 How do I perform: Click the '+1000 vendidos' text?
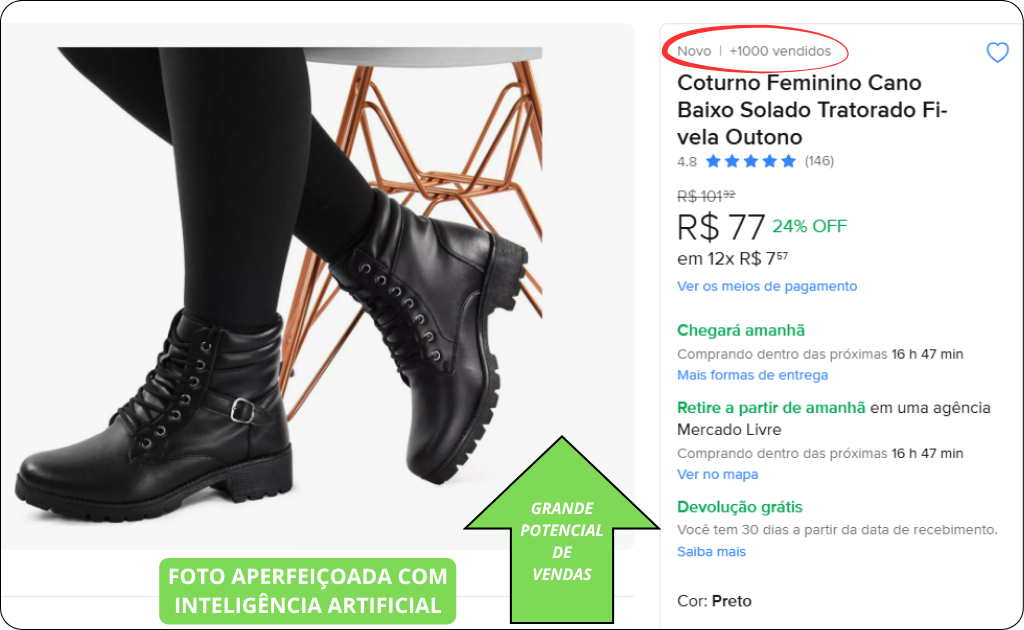pos(780,51)
